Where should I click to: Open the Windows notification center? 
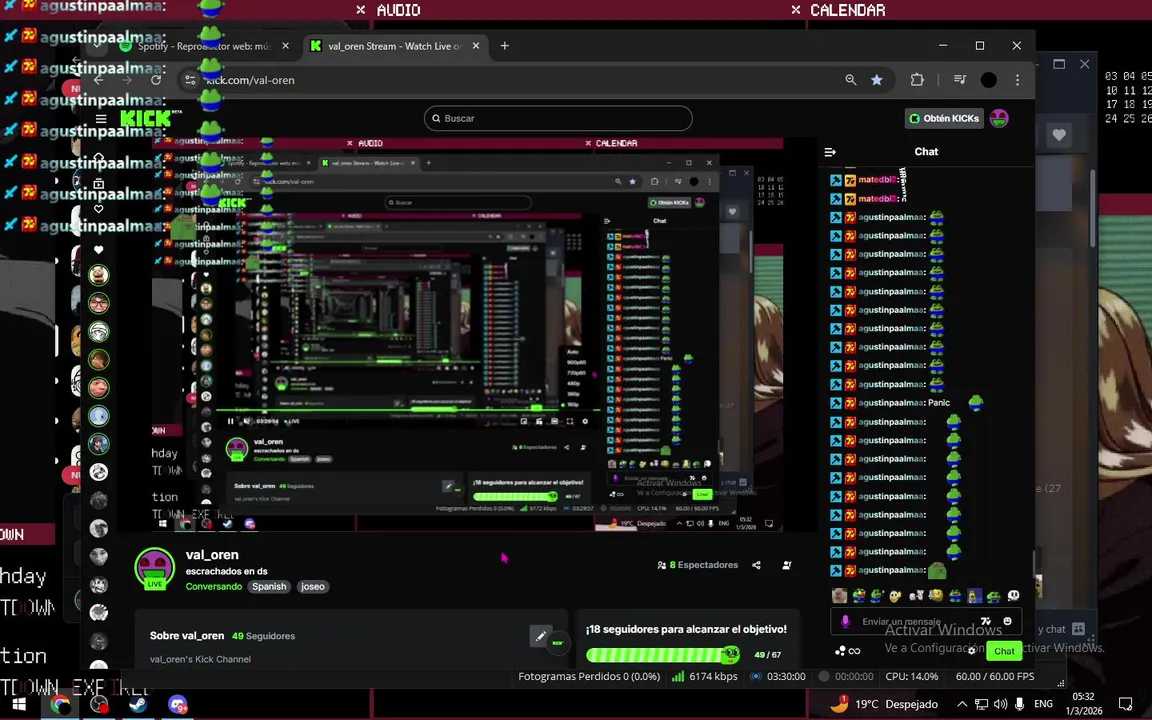pos(1126,705)
